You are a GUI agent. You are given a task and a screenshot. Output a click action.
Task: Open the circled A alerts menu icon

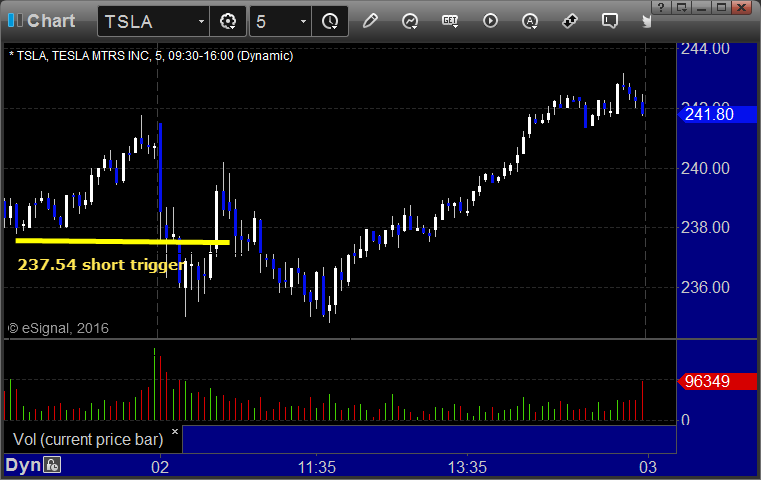click(530, 21)
